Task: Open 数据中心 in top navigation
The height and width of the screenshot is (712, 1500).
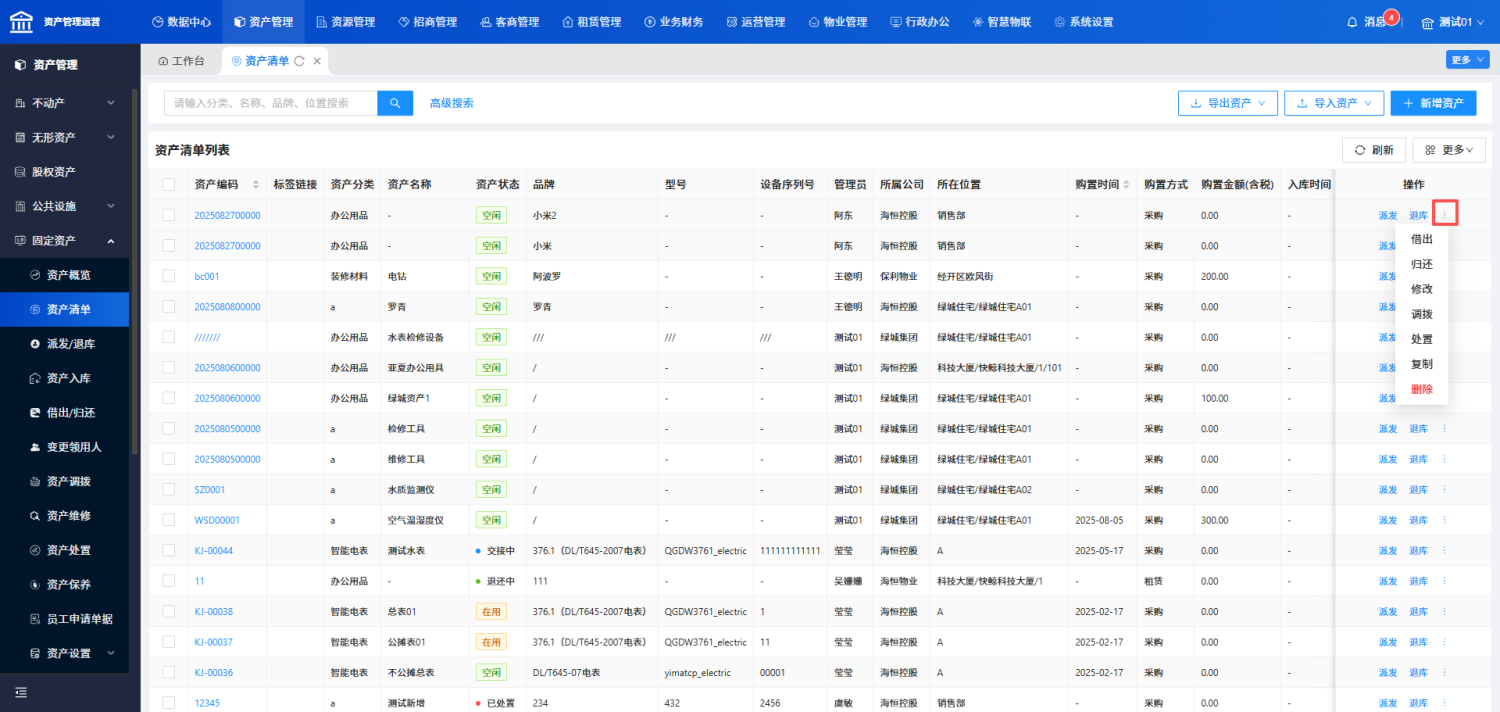Action: tap(181, 22)
